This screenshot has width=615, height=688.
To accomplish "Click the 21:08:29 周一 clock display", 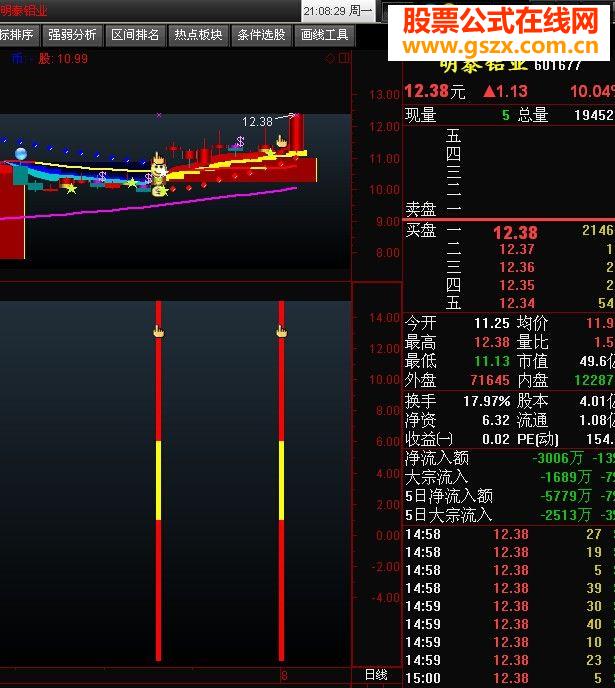I will 338,11.
